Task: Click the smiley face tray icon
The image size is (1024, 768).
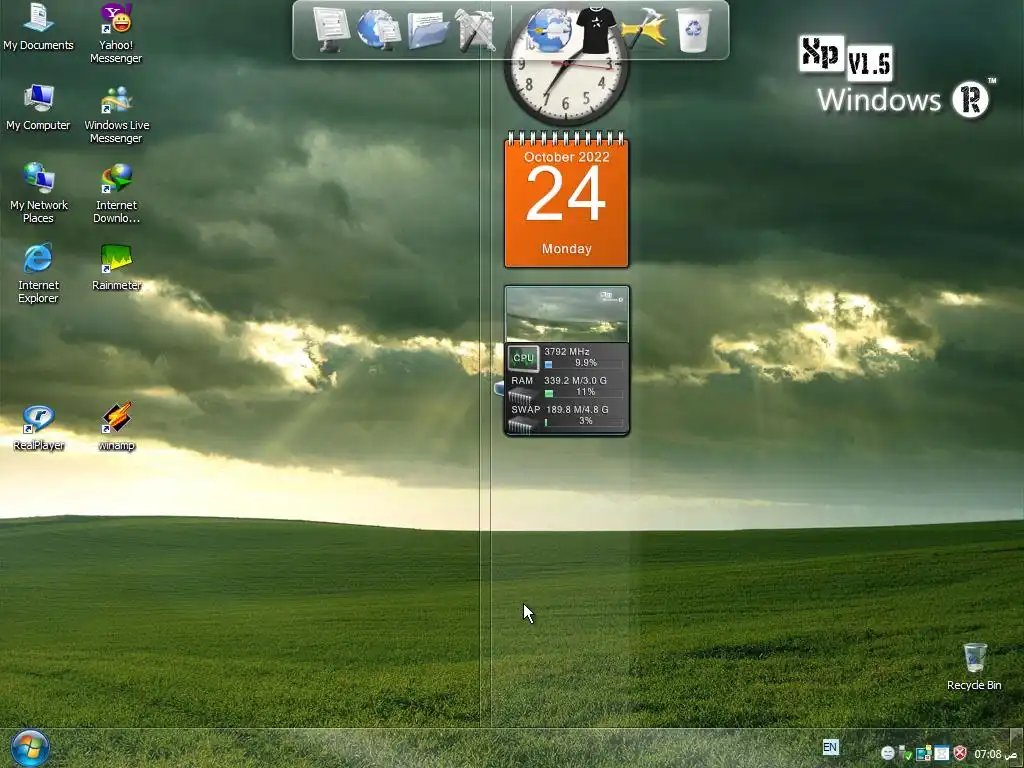Action: 888,754
